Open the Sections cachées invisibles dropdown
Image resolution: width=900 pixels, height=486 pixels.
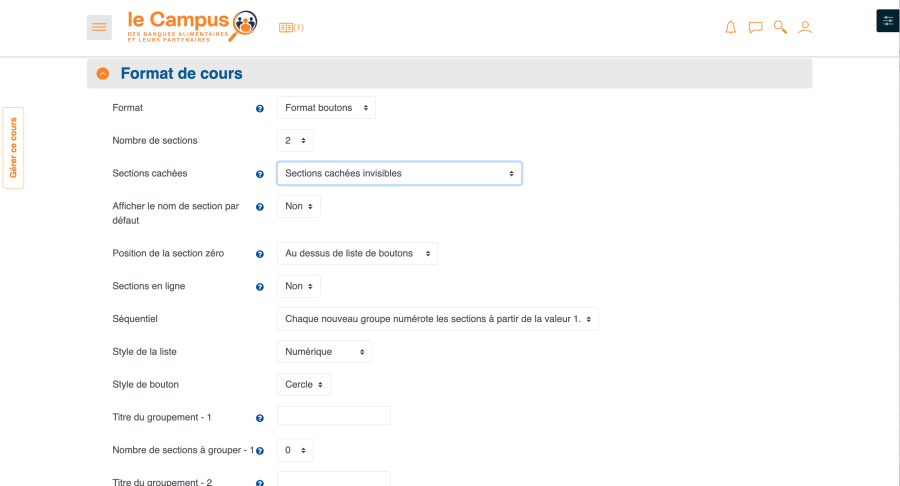(x=399, y=173)
